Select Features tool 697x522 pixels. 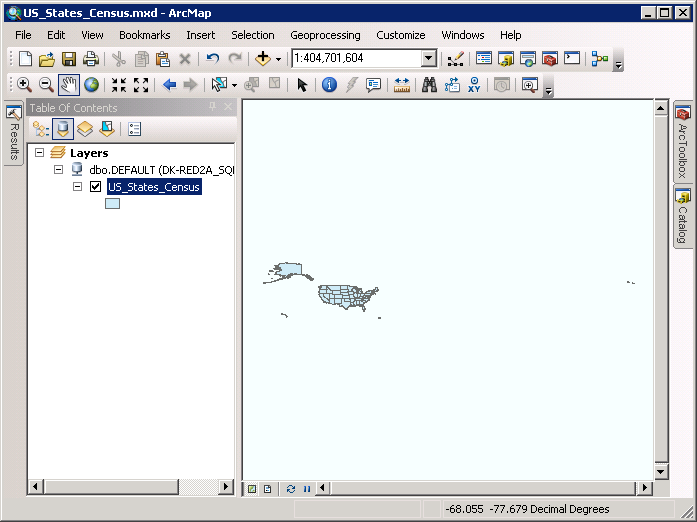coord(219,84)
